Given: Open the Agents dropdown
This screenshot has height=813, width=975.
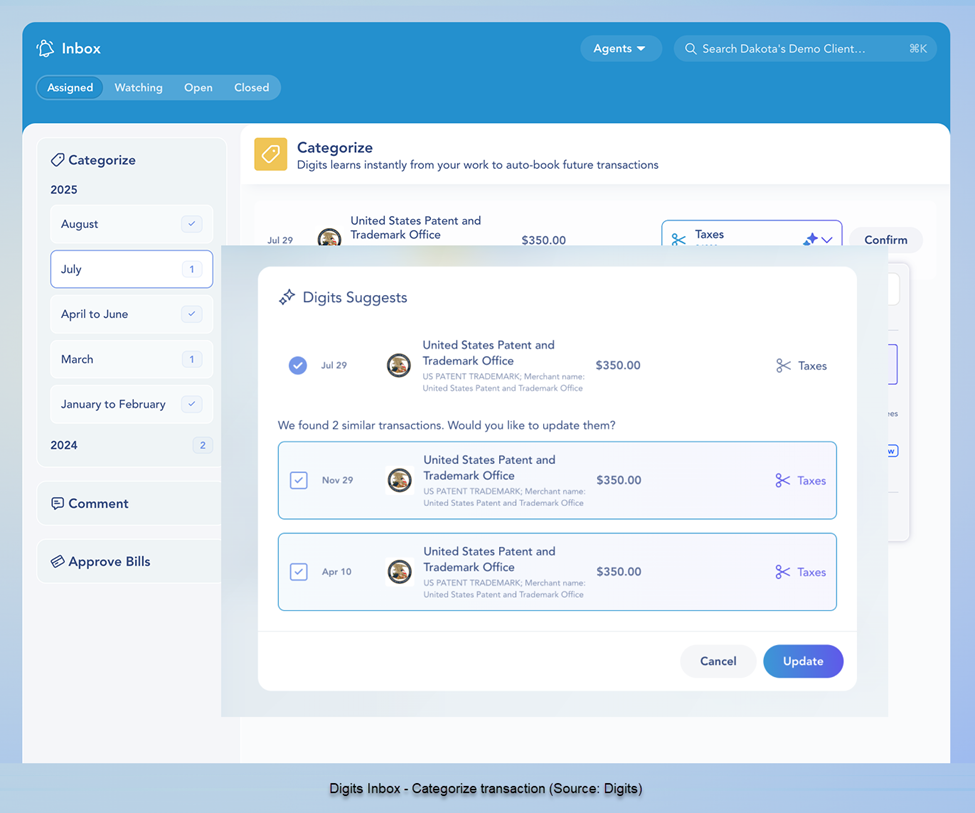Looking at the screenshot, I should tap(620, 49).
